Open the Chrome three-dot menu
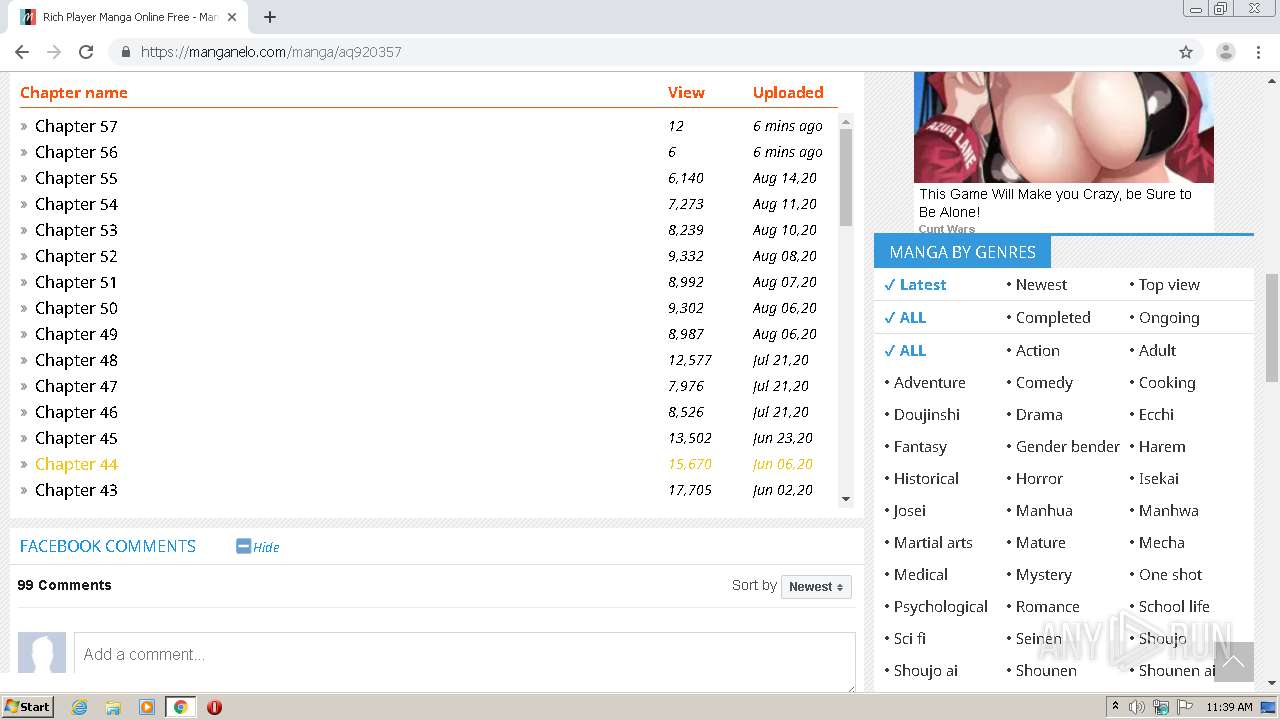1280x720 pixels. tap(1258, 52)
